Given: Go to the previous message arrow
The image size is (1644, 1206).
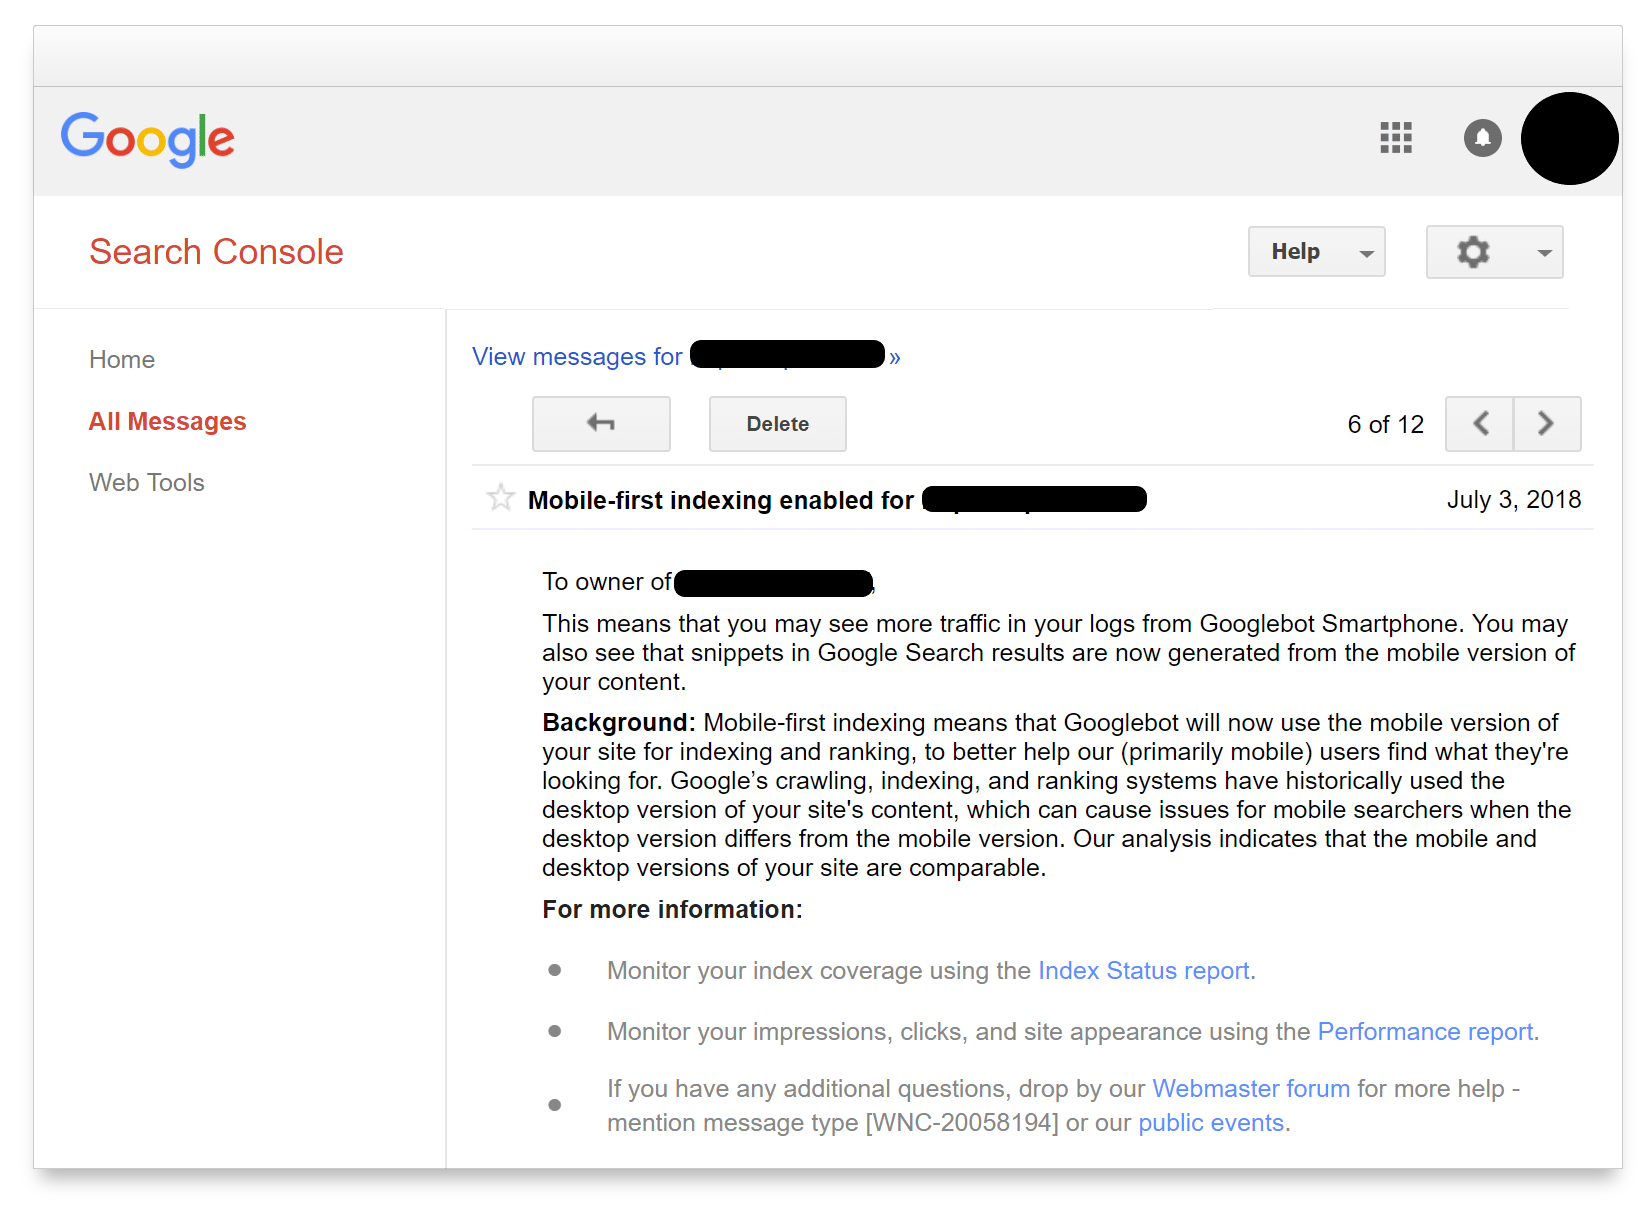Looking at the screenshot, I should tap(1479, 424).
